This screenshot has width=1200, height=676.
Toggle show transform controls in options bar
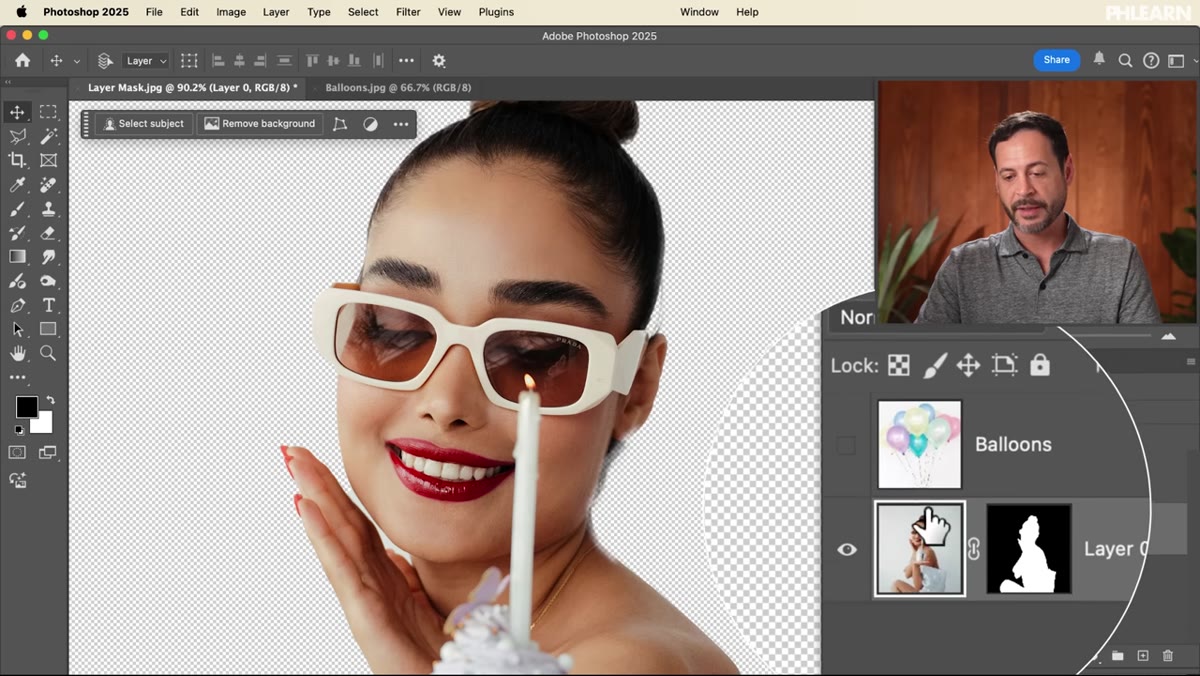pos(189,61)
